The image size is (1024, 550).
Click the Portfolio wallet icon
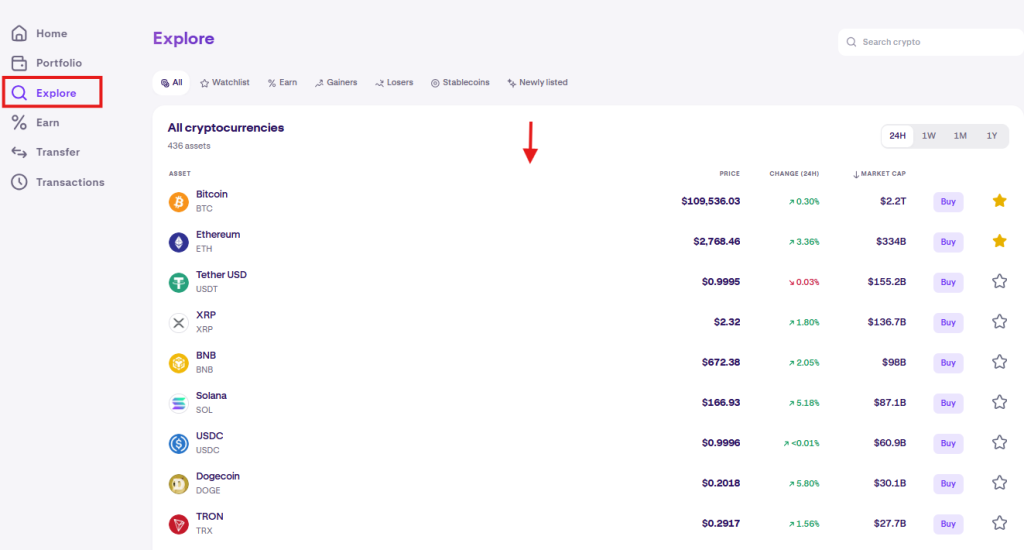click(19, 63)
